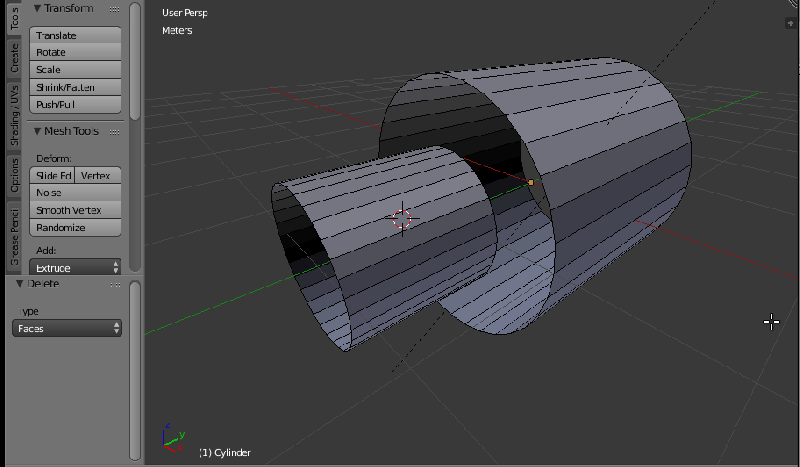Image resolution: width=800 pixels, height=467 pixels.
Task: Collapse the Transform panel
Action: point(37,8)
